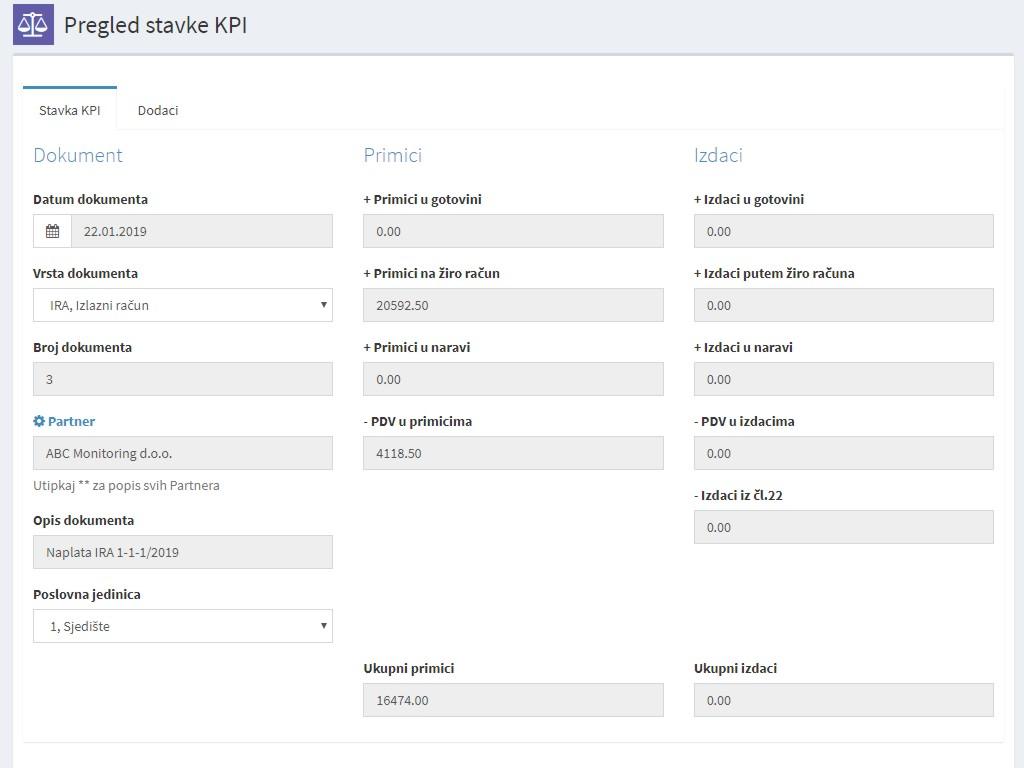Focus the Izdaci putem žiro računa field
Screen dimensions: 1024x768
point(844,305)
